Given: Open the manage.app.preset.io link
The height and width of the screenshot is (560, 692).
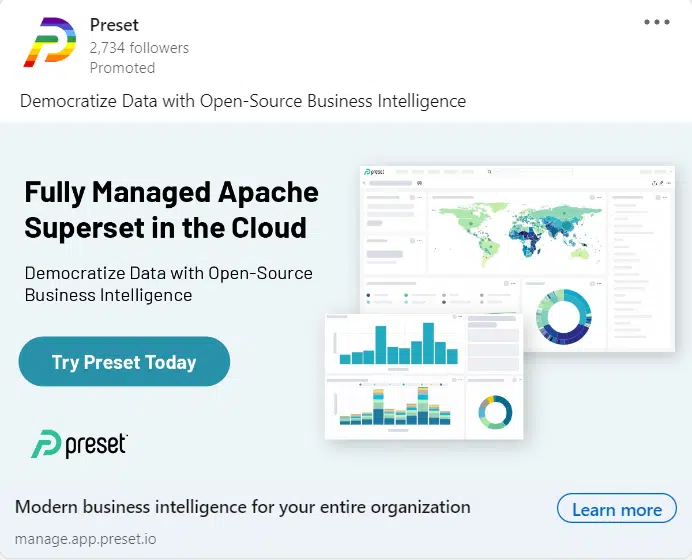Looking at the screenshot, I should pyautogui.click(x=85, y=538).
